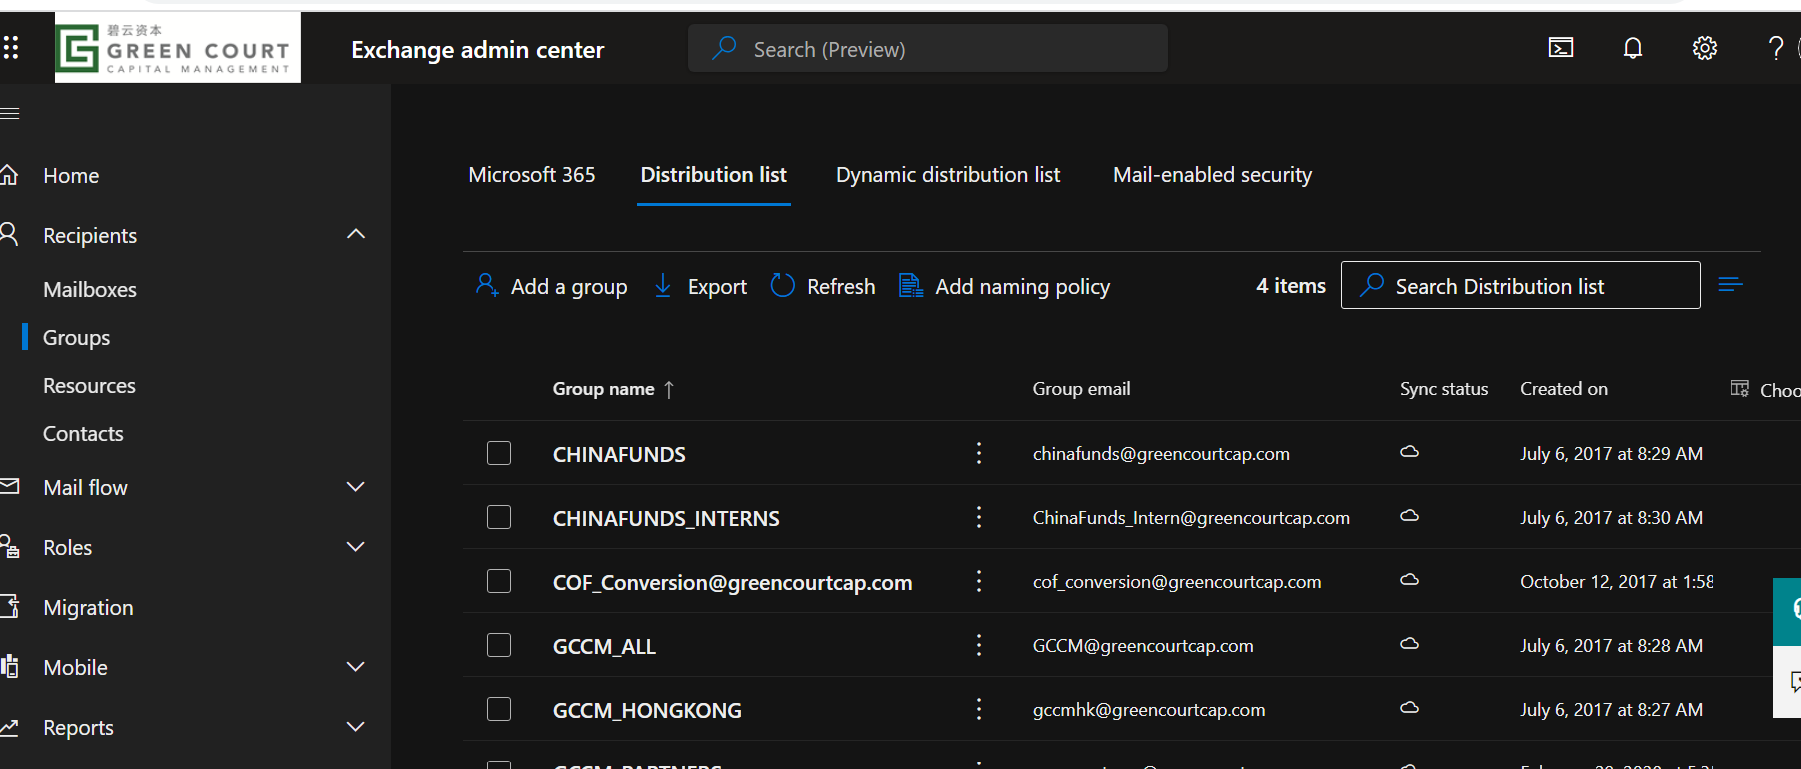Open the CHINAFUNDS_INTERNS group
The image size is (1801, 769).
coord(666,518)
